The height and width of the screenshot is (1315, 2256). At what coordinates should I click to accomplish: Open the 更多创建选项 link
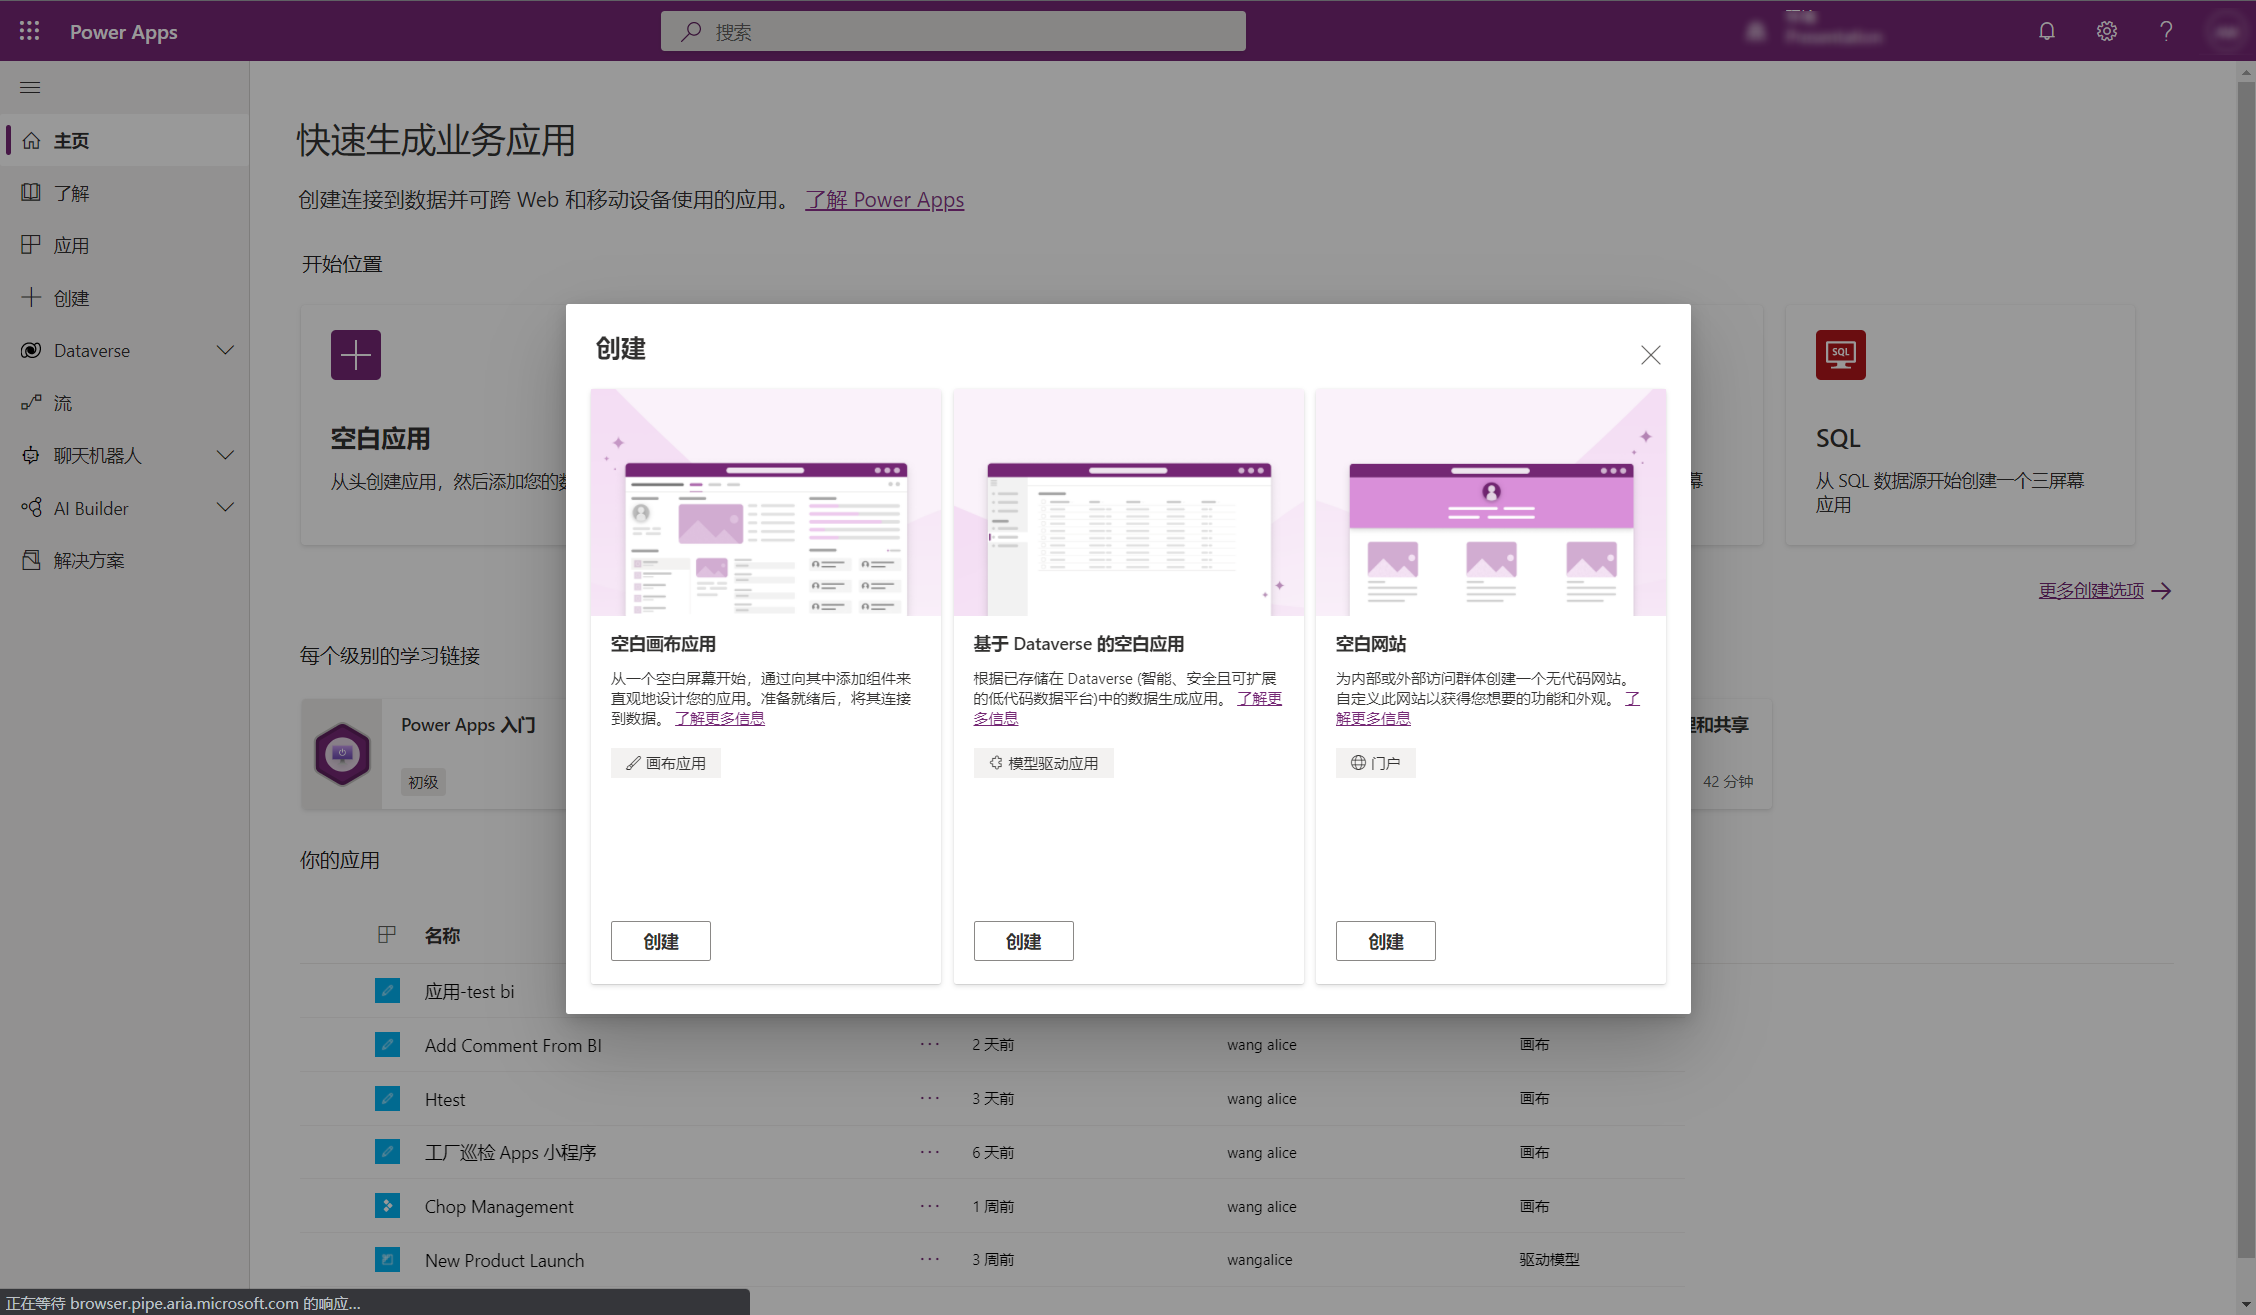pyautogui.click(x=2104, y=590)
